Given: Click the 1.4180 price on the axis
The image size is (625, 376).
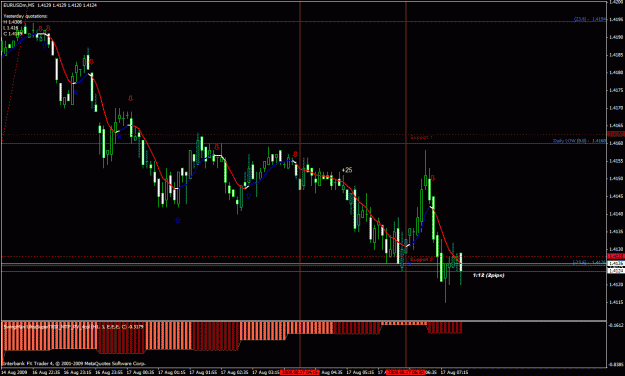Looking at the screenshot, I should point(616,73).
